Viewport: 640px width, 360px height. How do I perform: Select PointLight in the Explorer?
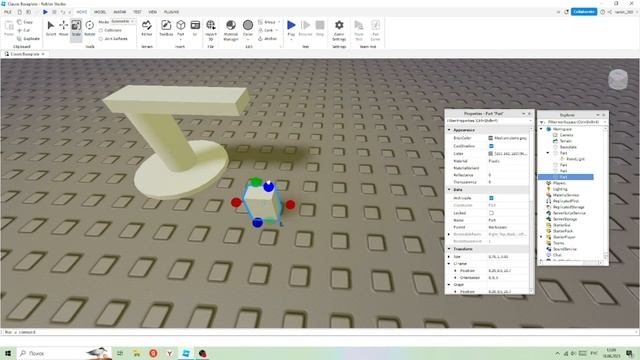pos(576,159)
